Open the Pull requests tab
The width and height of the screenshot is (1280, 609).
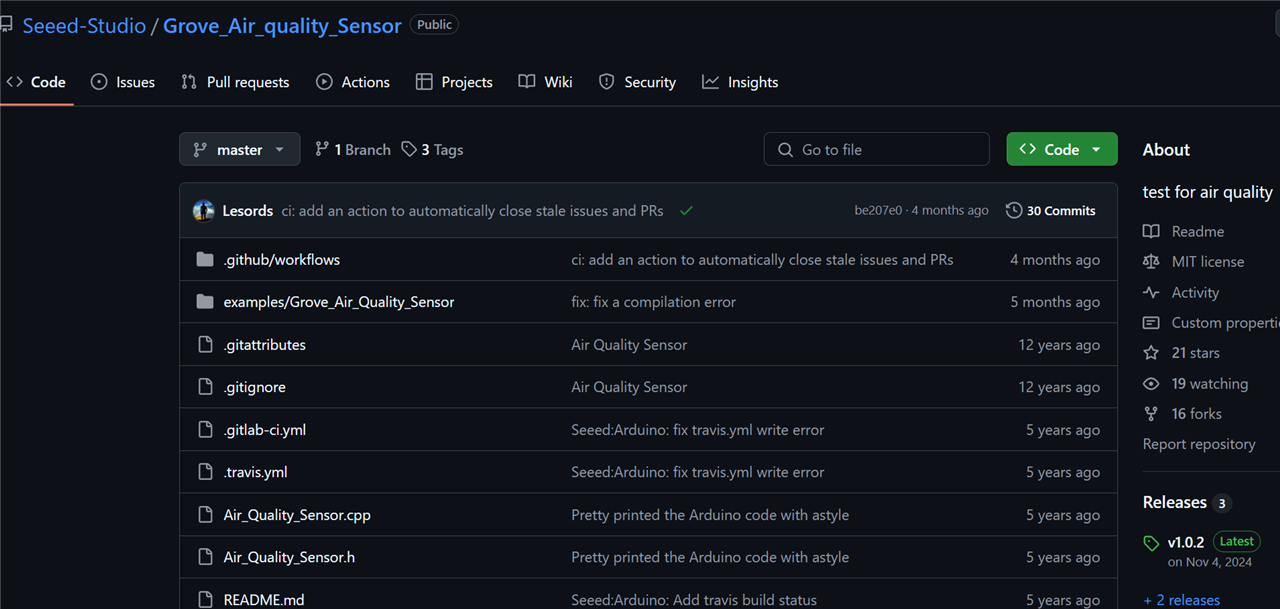pyautogui.click(x=235, y=82)
